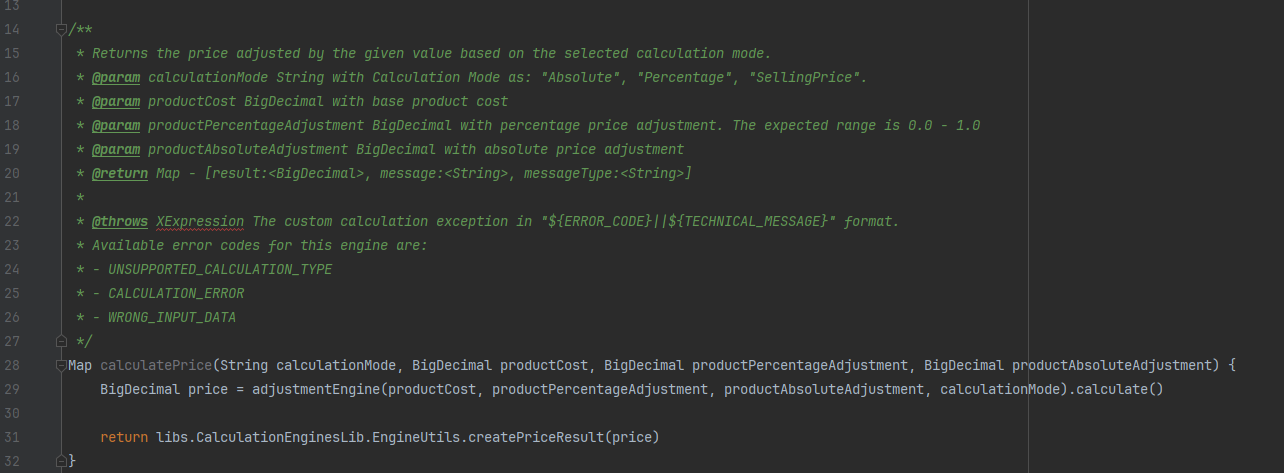Collapse the calculatePrice method fold marker
The height and width of the screenshot is (473, 1284).
click(x=61, y=365)
